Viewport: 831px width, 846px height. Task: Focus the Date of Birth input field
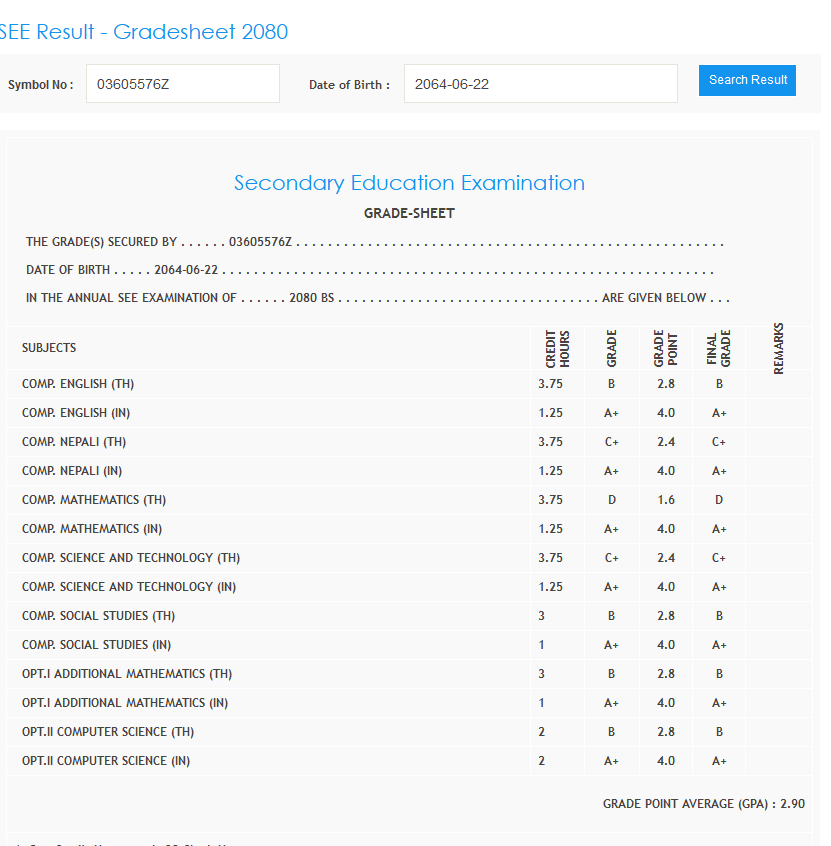540,84
